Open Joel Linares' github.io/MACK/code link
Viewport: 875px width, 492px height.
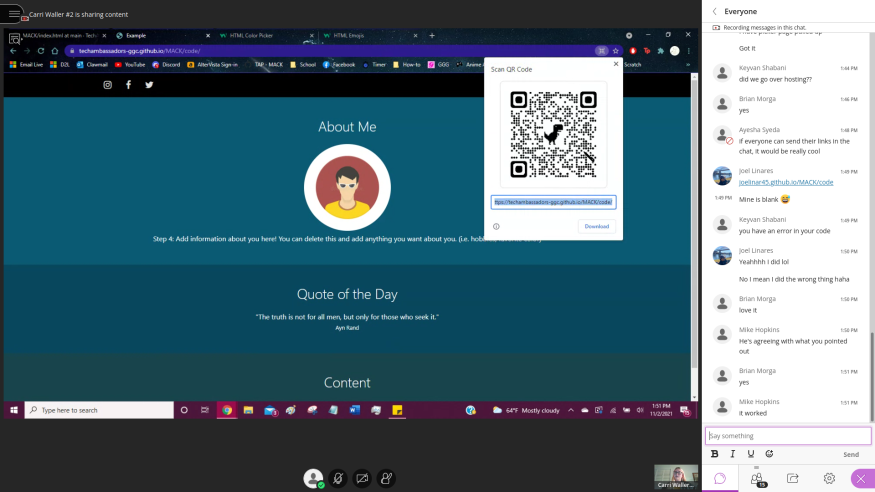click(x=786, y=182)
